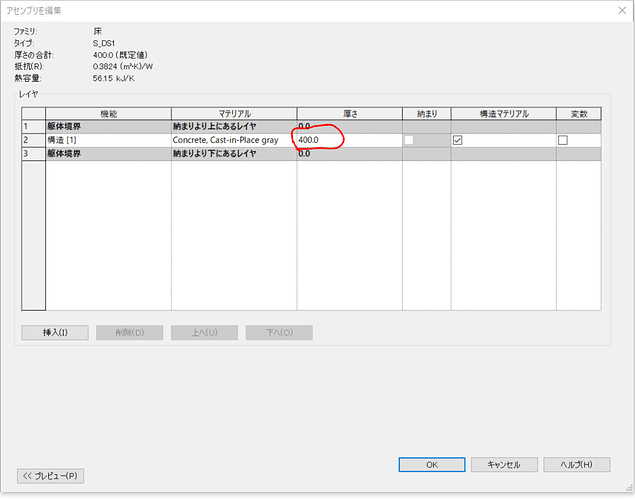
Task: Click the 56.15 kJ/K thermal mass value
Action: (113, 78)
